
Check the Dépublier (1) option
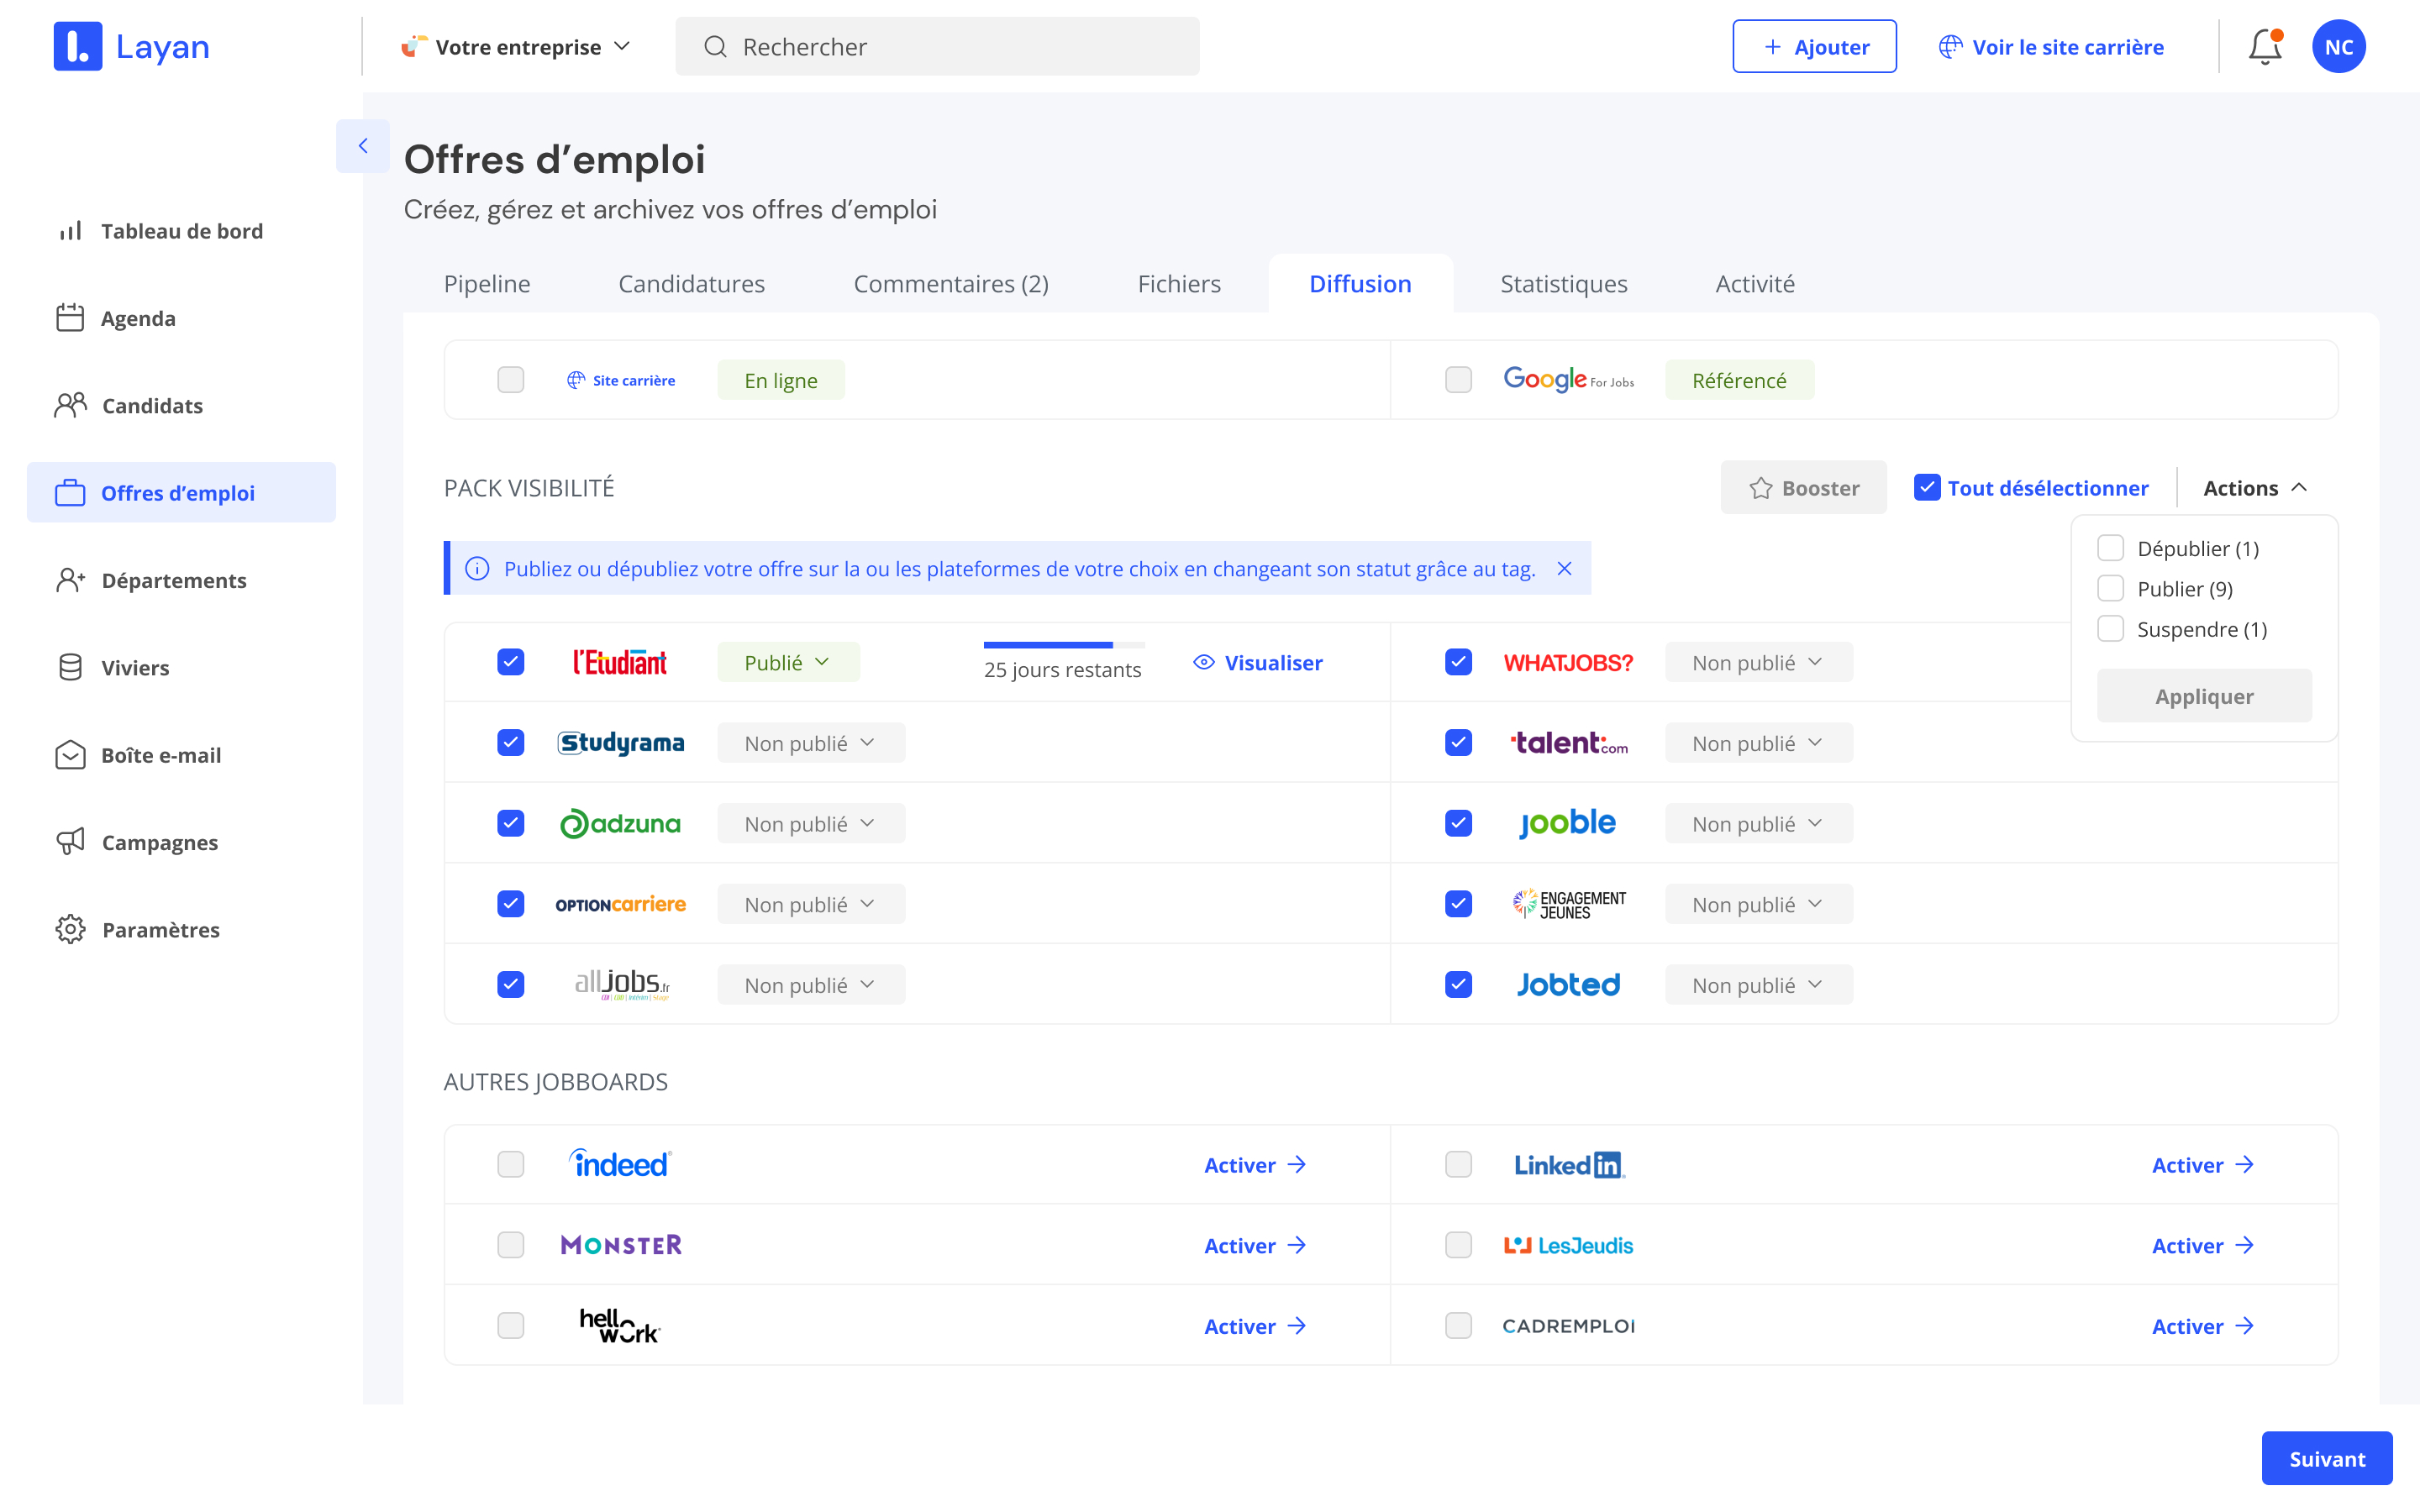click(2110, 548)
